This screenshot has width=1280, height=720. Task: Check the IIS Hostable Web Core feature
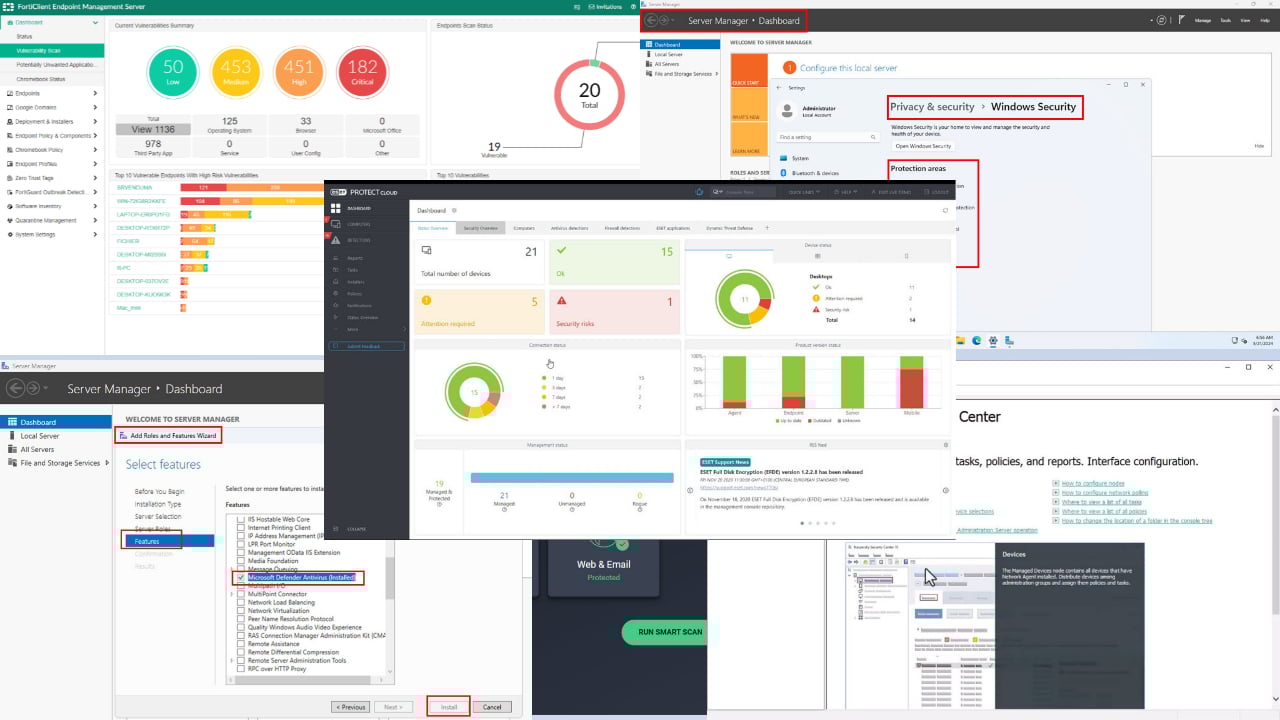(x=240, y=519)
